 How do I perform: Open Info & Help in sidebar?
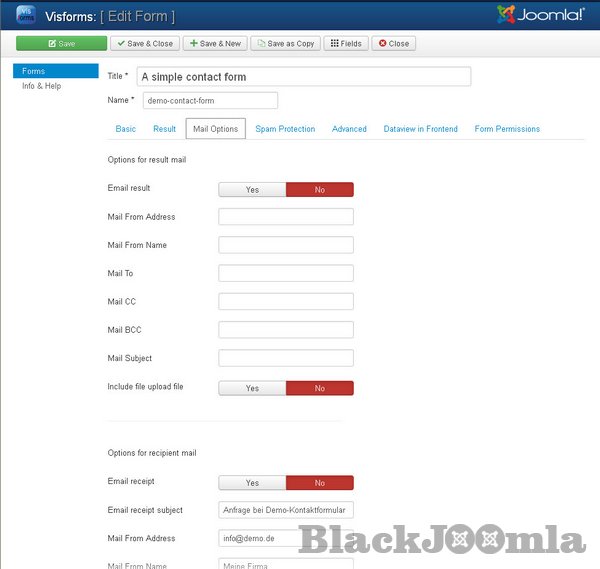42,86
